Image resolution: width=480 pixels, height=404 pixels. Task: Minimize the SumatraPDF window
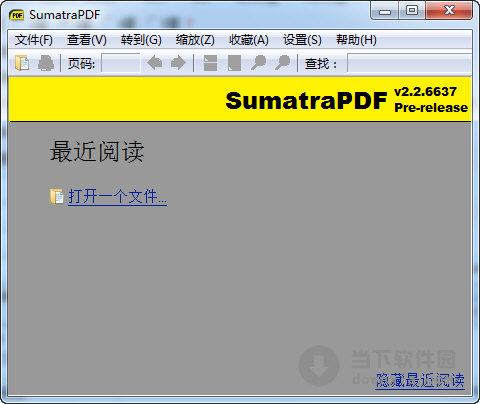385,12
